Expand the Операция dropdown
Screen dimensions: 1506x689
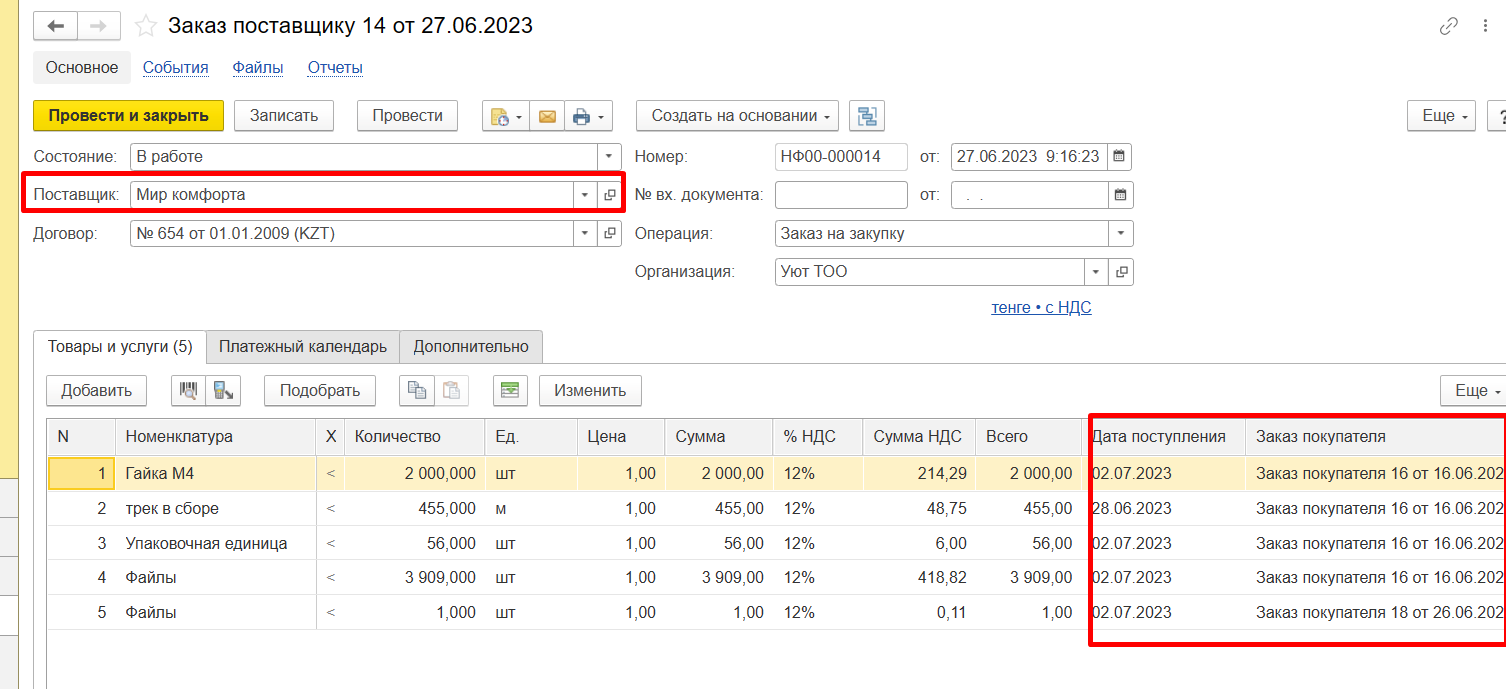point(1120,234)
